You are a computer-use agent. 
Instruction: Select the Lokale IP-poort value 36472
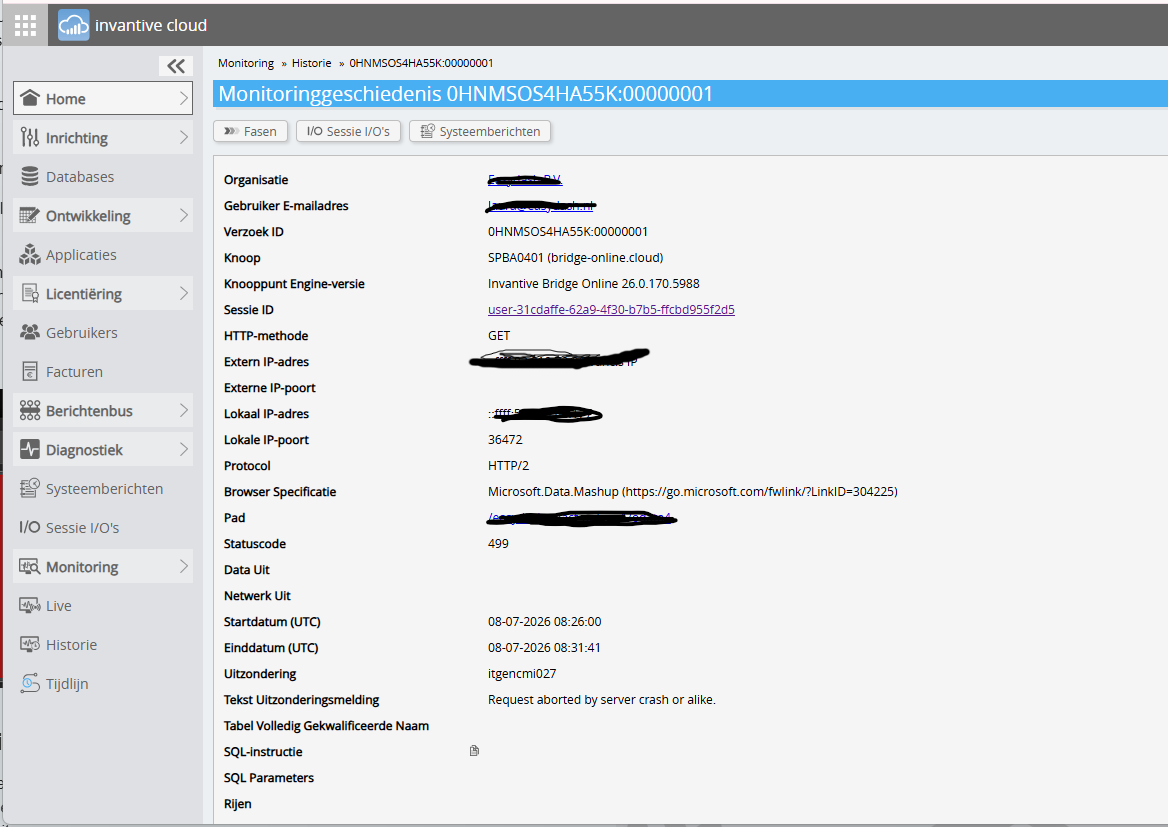pyautogui.click(x=505, y=440)
